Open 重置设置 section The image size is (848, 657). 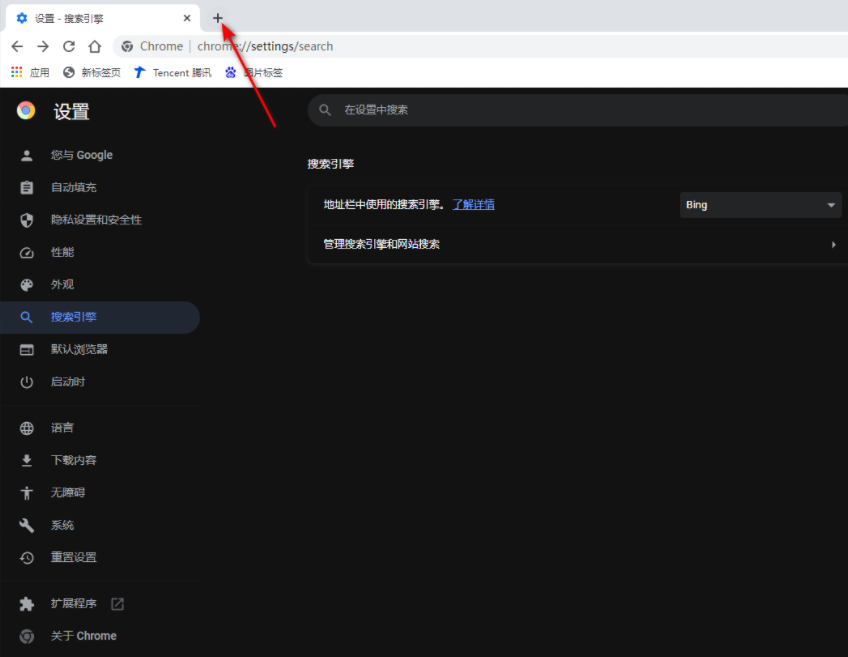tap(101, 558)
